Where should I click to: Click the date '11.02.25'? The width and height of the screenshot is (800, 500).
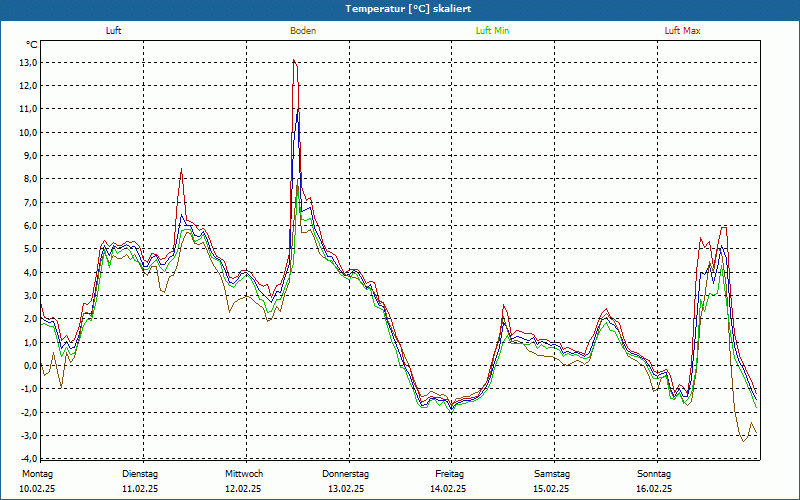click(x=140, y=489)
